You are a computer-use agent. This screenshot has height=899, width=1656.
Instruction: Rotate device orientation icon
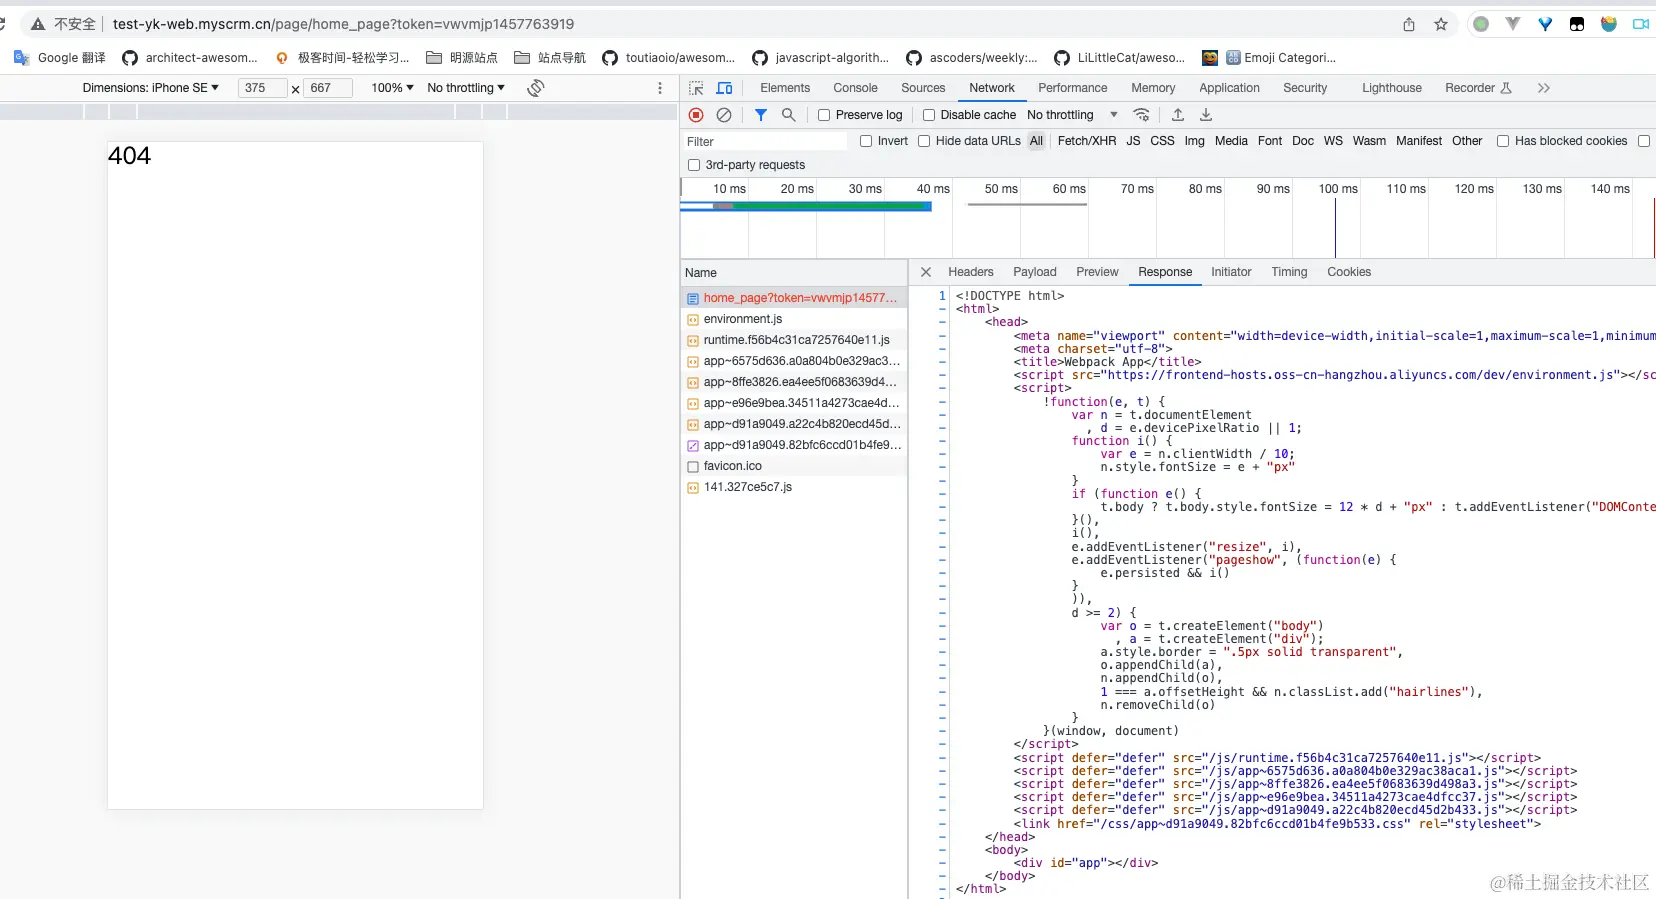(536, 88)
